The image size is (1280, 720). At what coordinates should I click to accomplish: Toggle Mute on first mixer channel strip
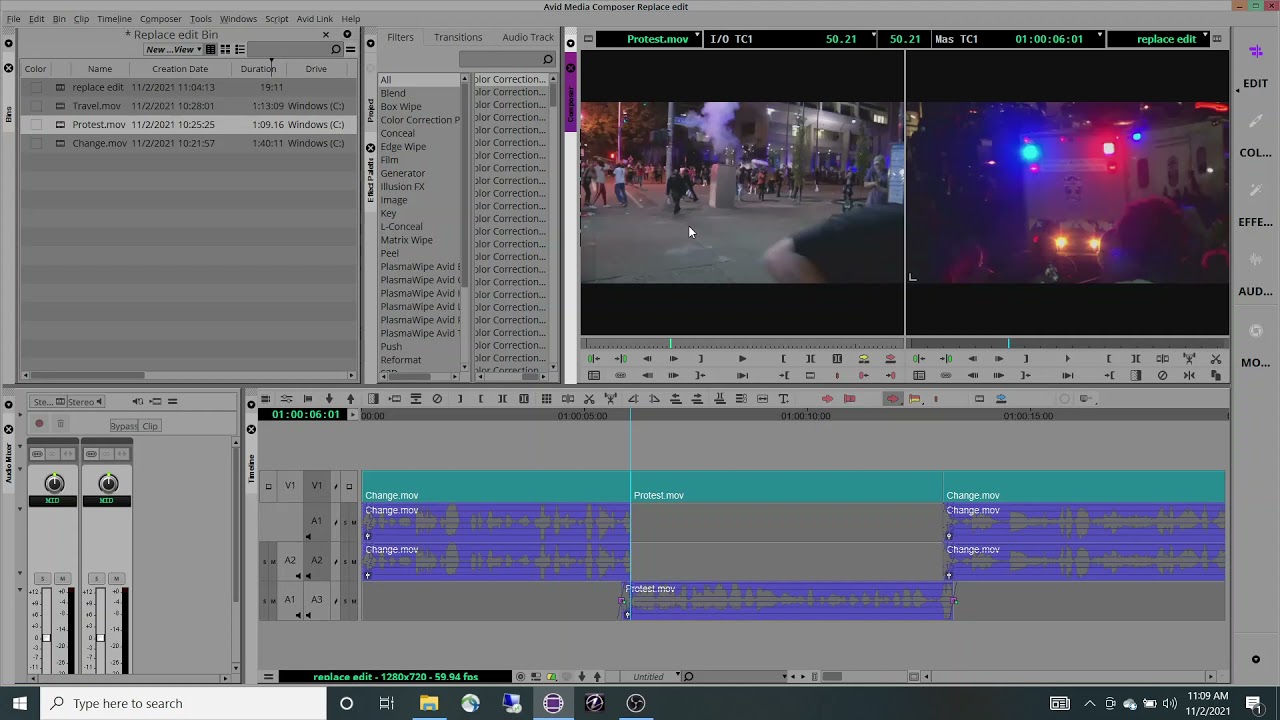click(62, 578)
